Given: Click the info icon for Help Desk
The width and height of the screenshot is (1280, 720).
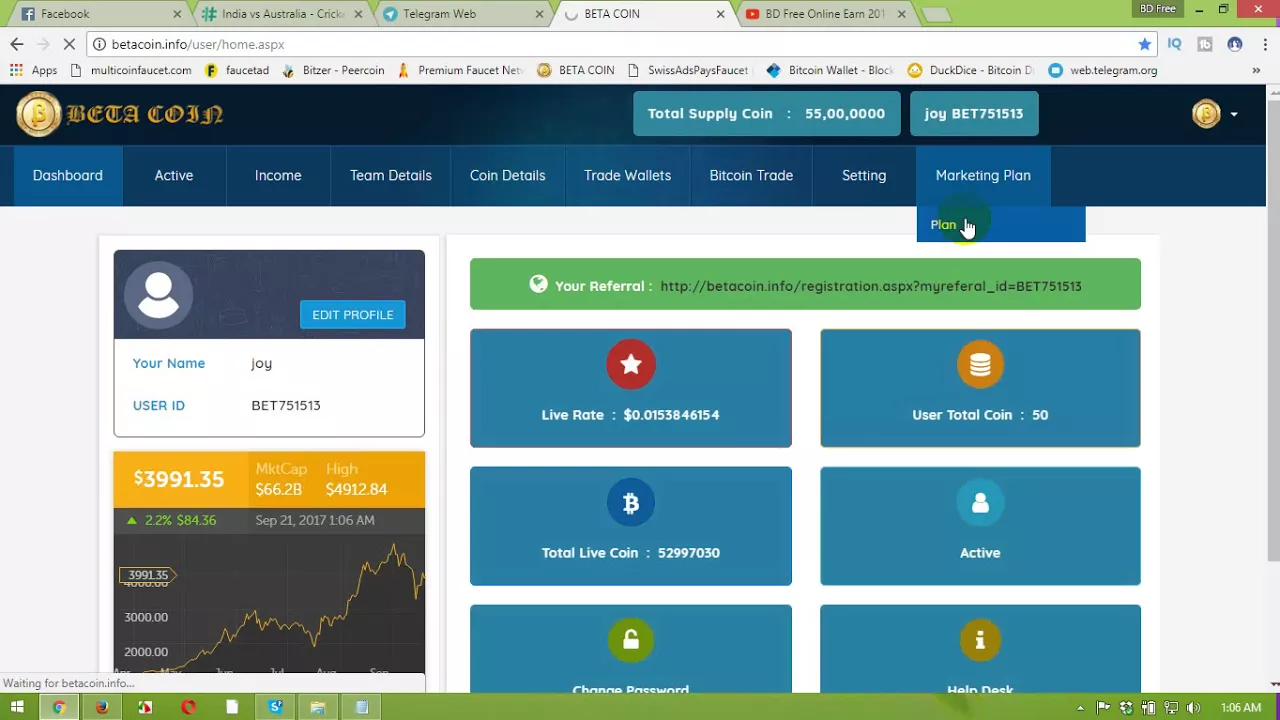Looking at the screenshot, I should click(980, 641).
